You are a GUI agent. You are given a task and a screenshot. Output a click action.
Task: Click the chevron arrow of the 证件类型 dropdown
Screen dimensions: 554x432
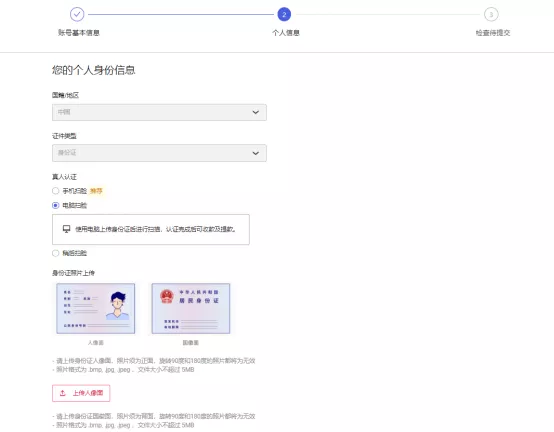click(255, 153)
